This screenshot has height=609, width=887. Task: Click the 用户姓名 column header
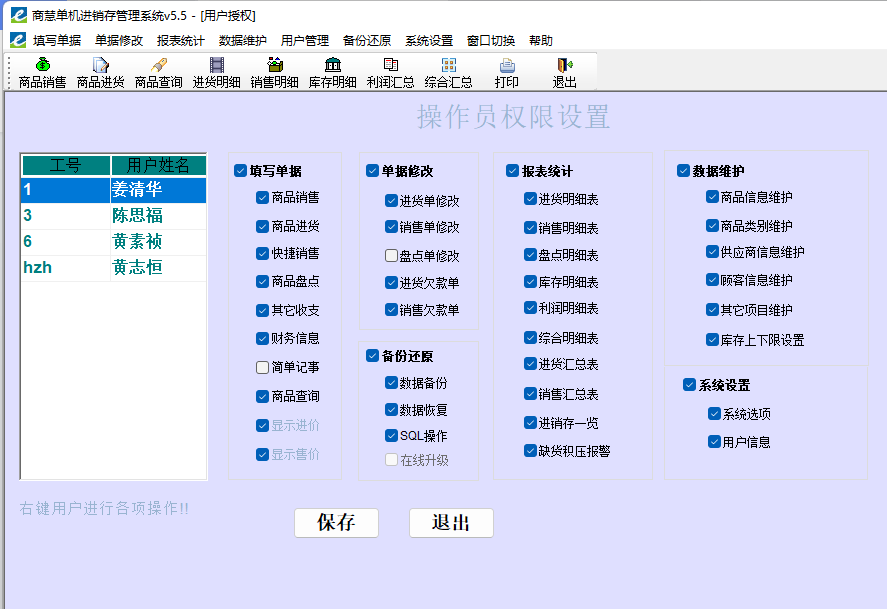158,165
